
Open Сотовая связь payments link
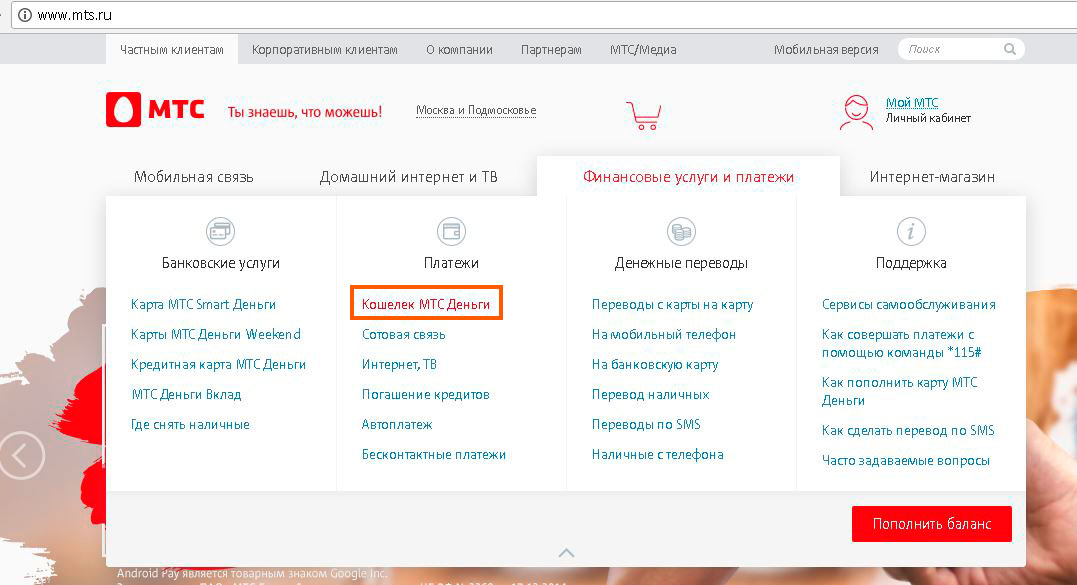pos(403,334)
